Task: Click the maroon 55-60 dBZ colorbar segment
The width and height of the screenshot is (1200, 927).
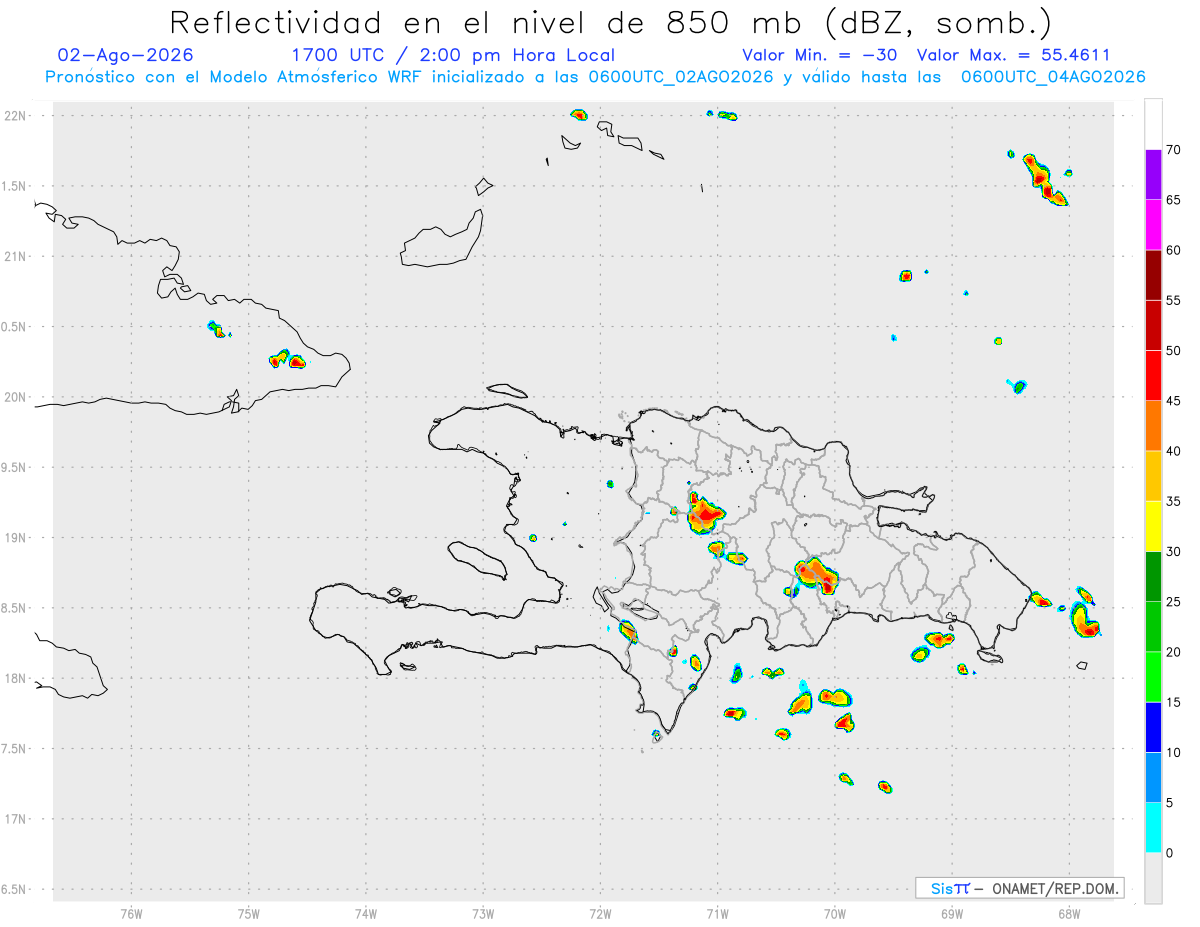Action: click(x=1153, y=275)
